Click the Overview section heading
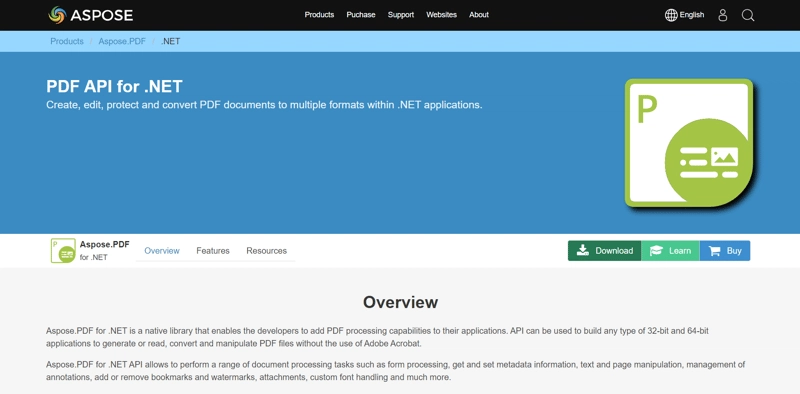Image resolution: width=800 pixels, height=394 pixels. pyautogui.click(x=401, y=302)
